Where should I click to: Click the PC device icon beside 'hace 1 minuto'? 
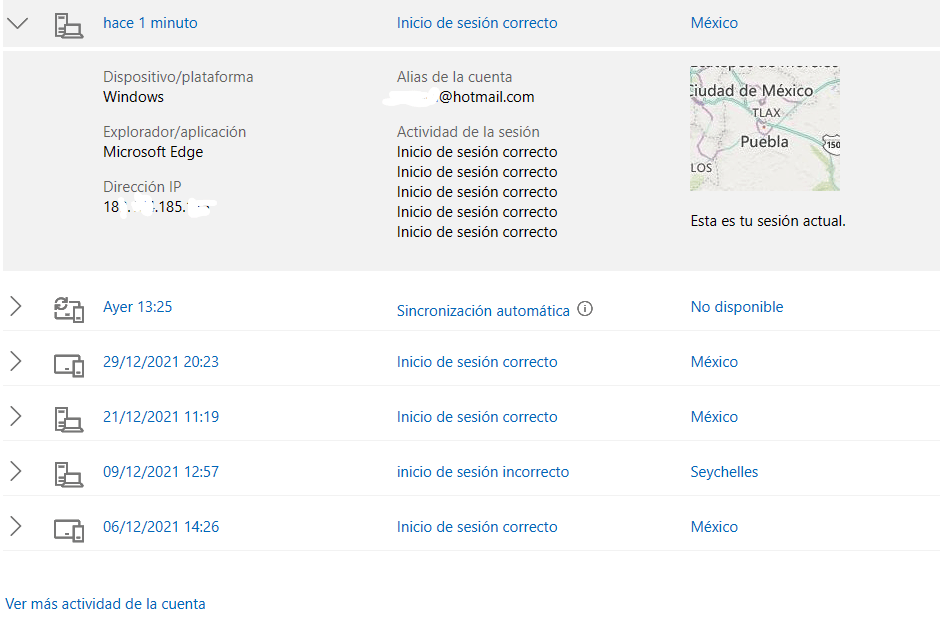pyautogui.click(x=69, y=26)
